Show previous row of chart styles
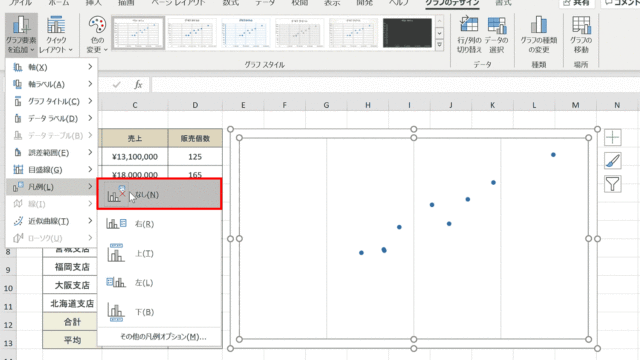Screen dimensions: 640x360 pyautogui.click(x=440, y=21)
